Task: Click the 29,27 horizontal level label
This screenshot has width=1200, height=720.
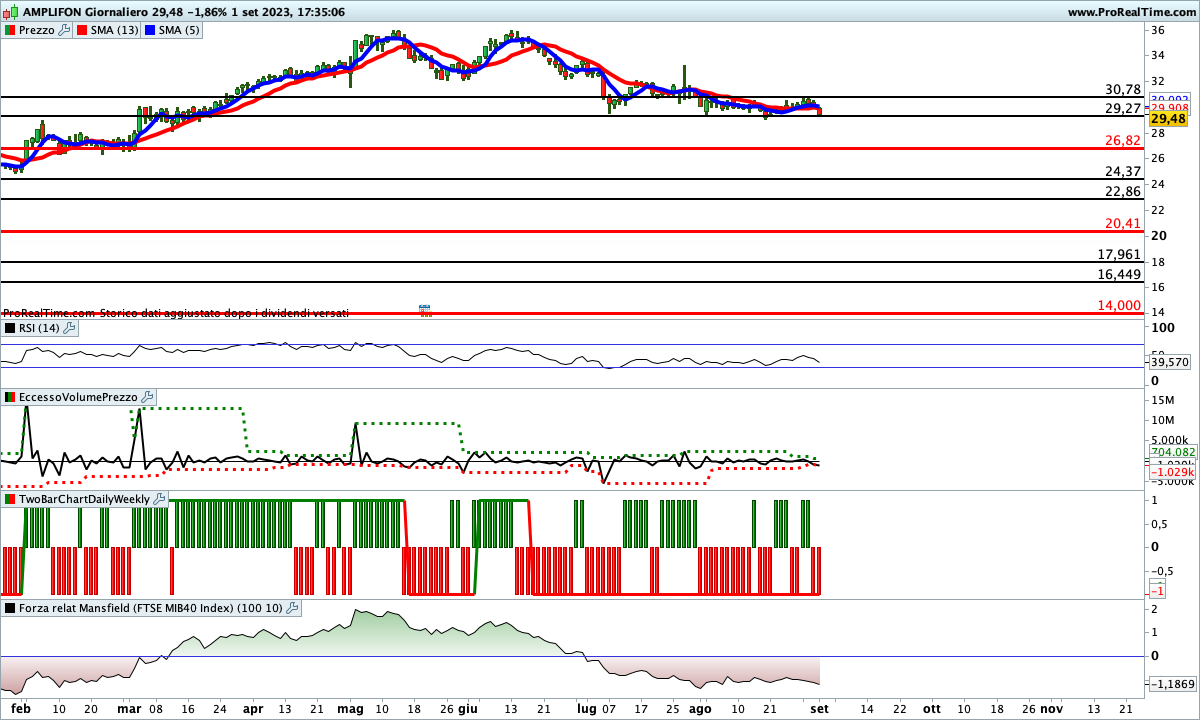Action: click(x=1123, y=108)
